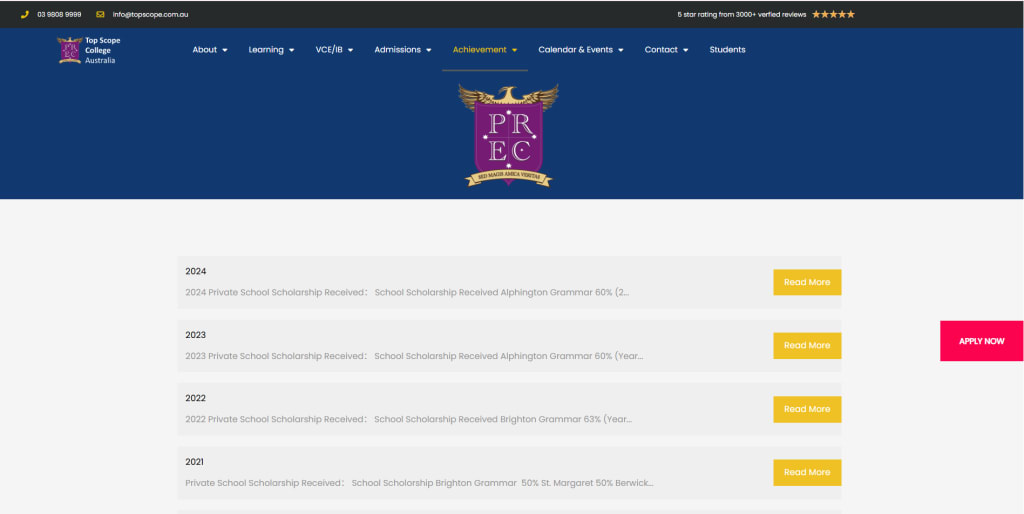
Task: Click the 5 star rating reviews text
Action: pos(742,14)
